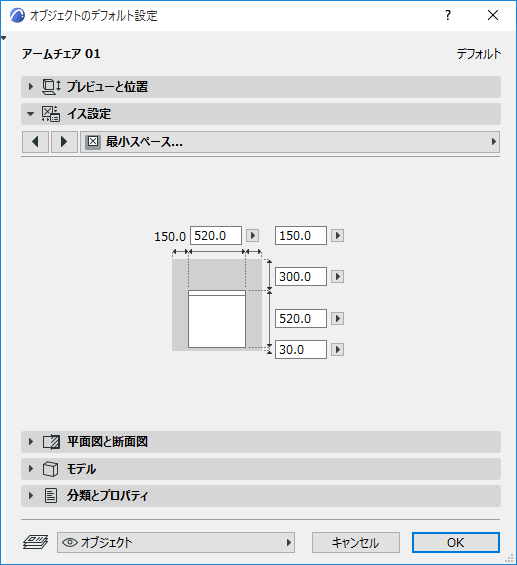Edit the vertical 520.0 depth field

click(301, 318)
